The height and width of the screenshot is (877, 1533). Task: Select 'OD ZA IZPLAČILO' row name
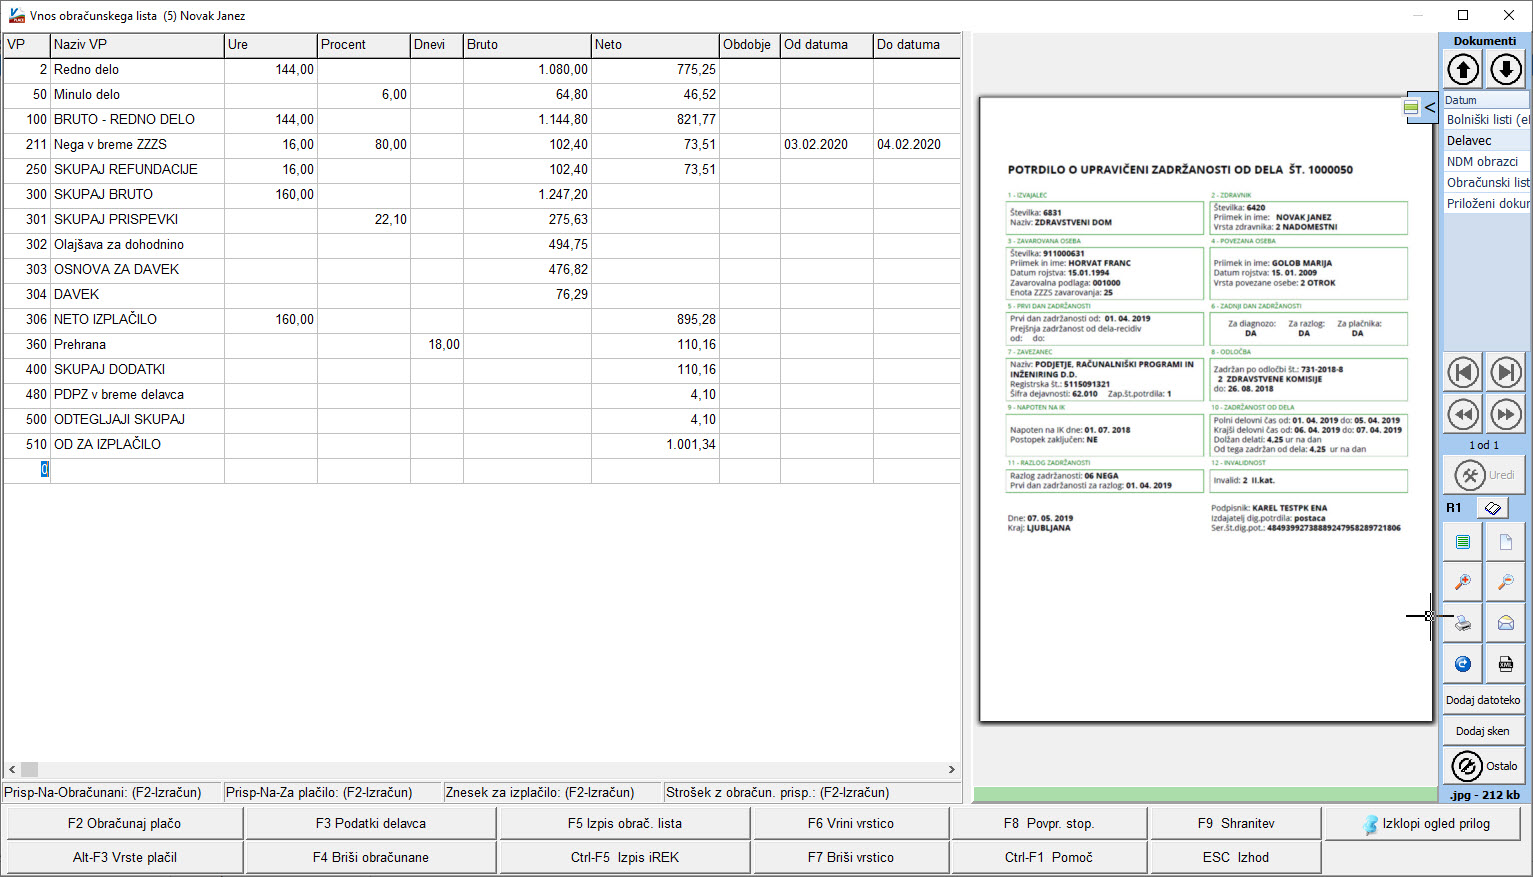coord(107,444)
